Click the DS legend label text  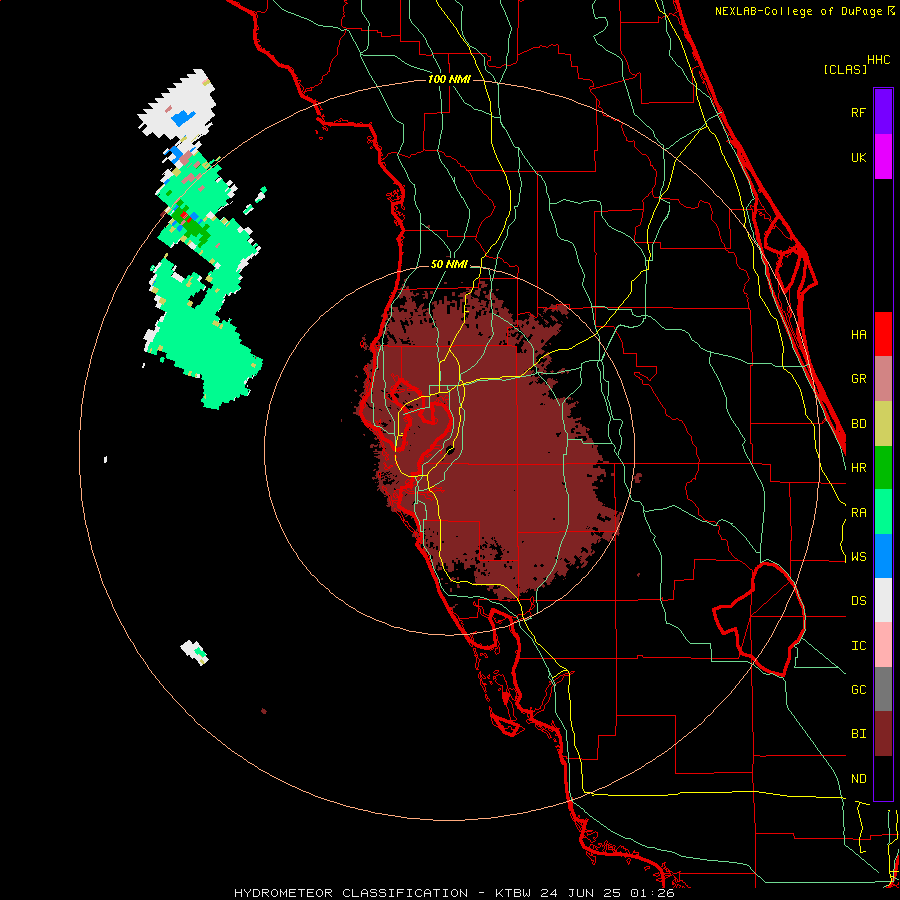click(x=858, y=601)
